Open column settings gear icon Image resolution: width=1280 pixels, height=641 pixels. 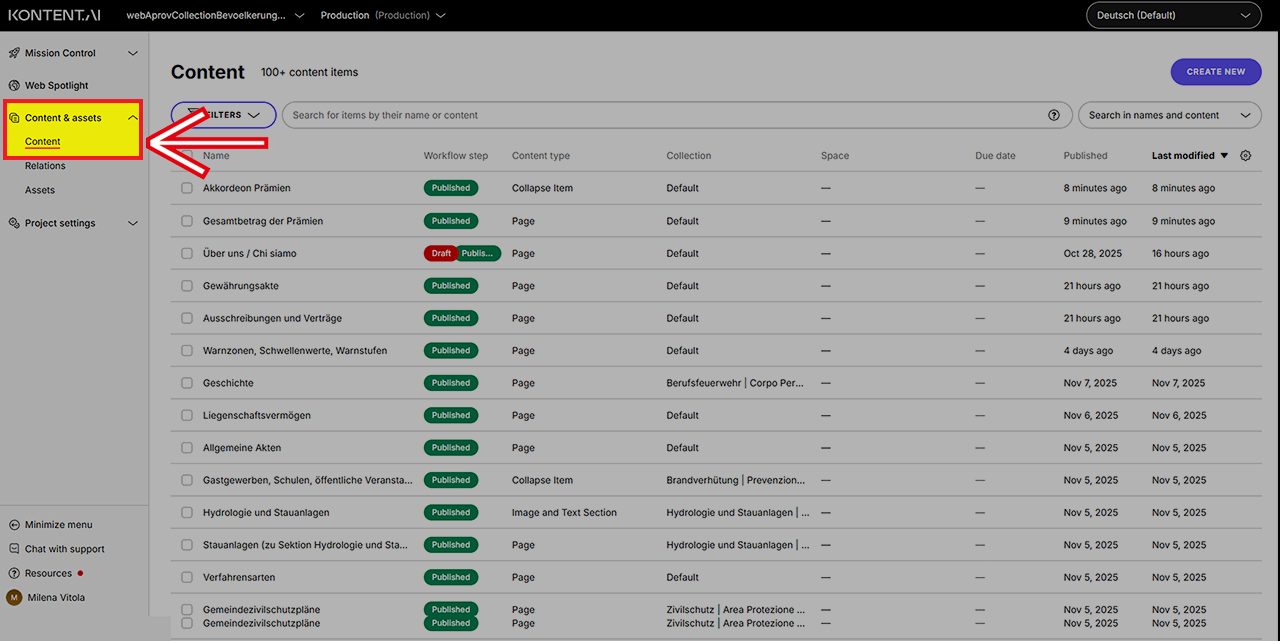(x=1245, y=156)
